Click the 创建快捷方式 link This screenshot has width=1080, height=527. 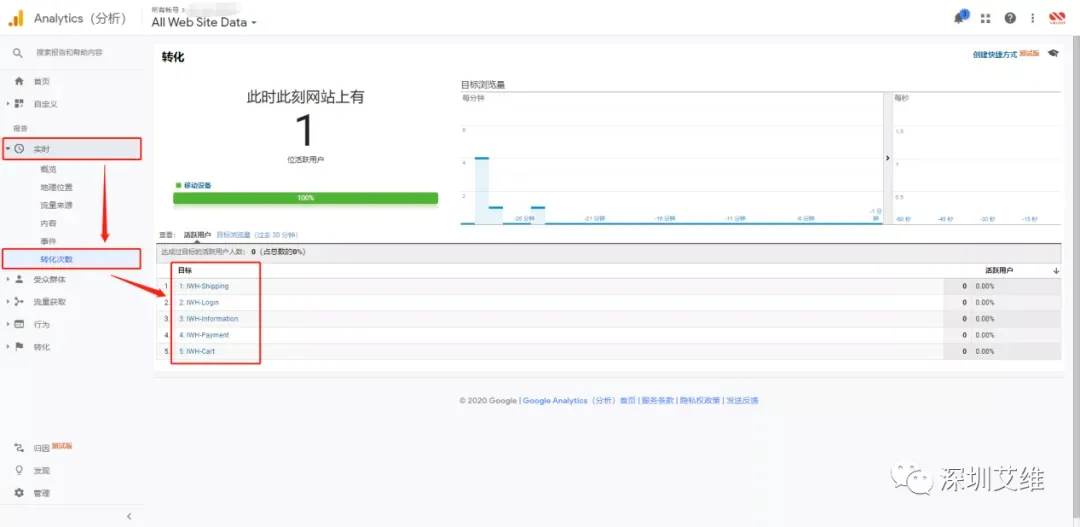tap(995, 54)
